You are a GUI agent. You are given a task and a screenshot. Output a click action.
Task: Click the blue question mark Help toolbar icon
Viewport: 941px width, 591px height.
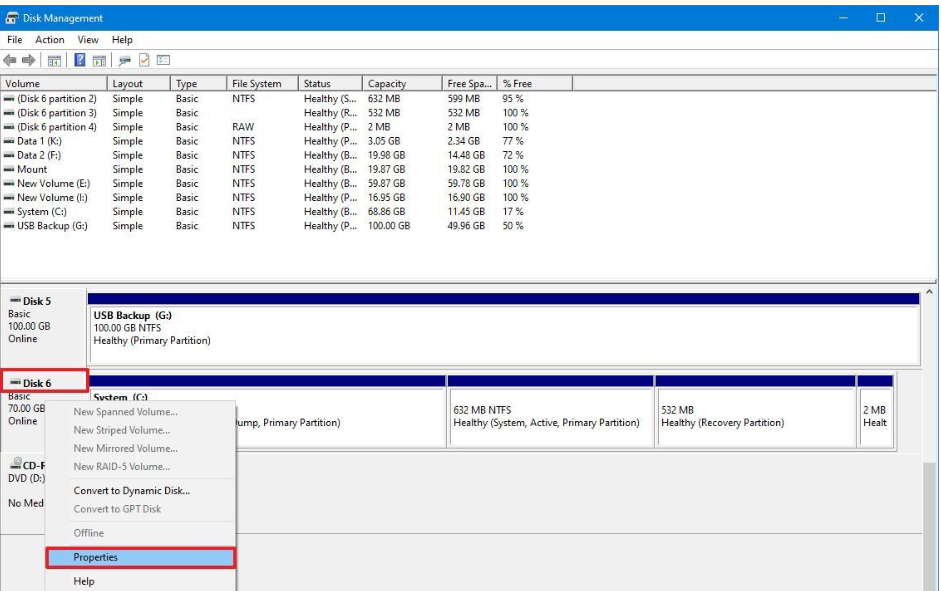coord(80,61)
